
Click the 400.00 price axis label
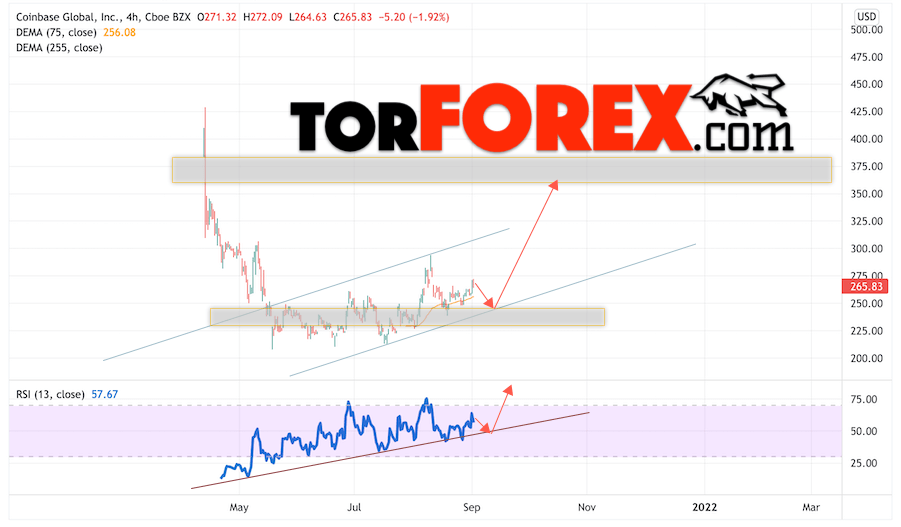867,139
